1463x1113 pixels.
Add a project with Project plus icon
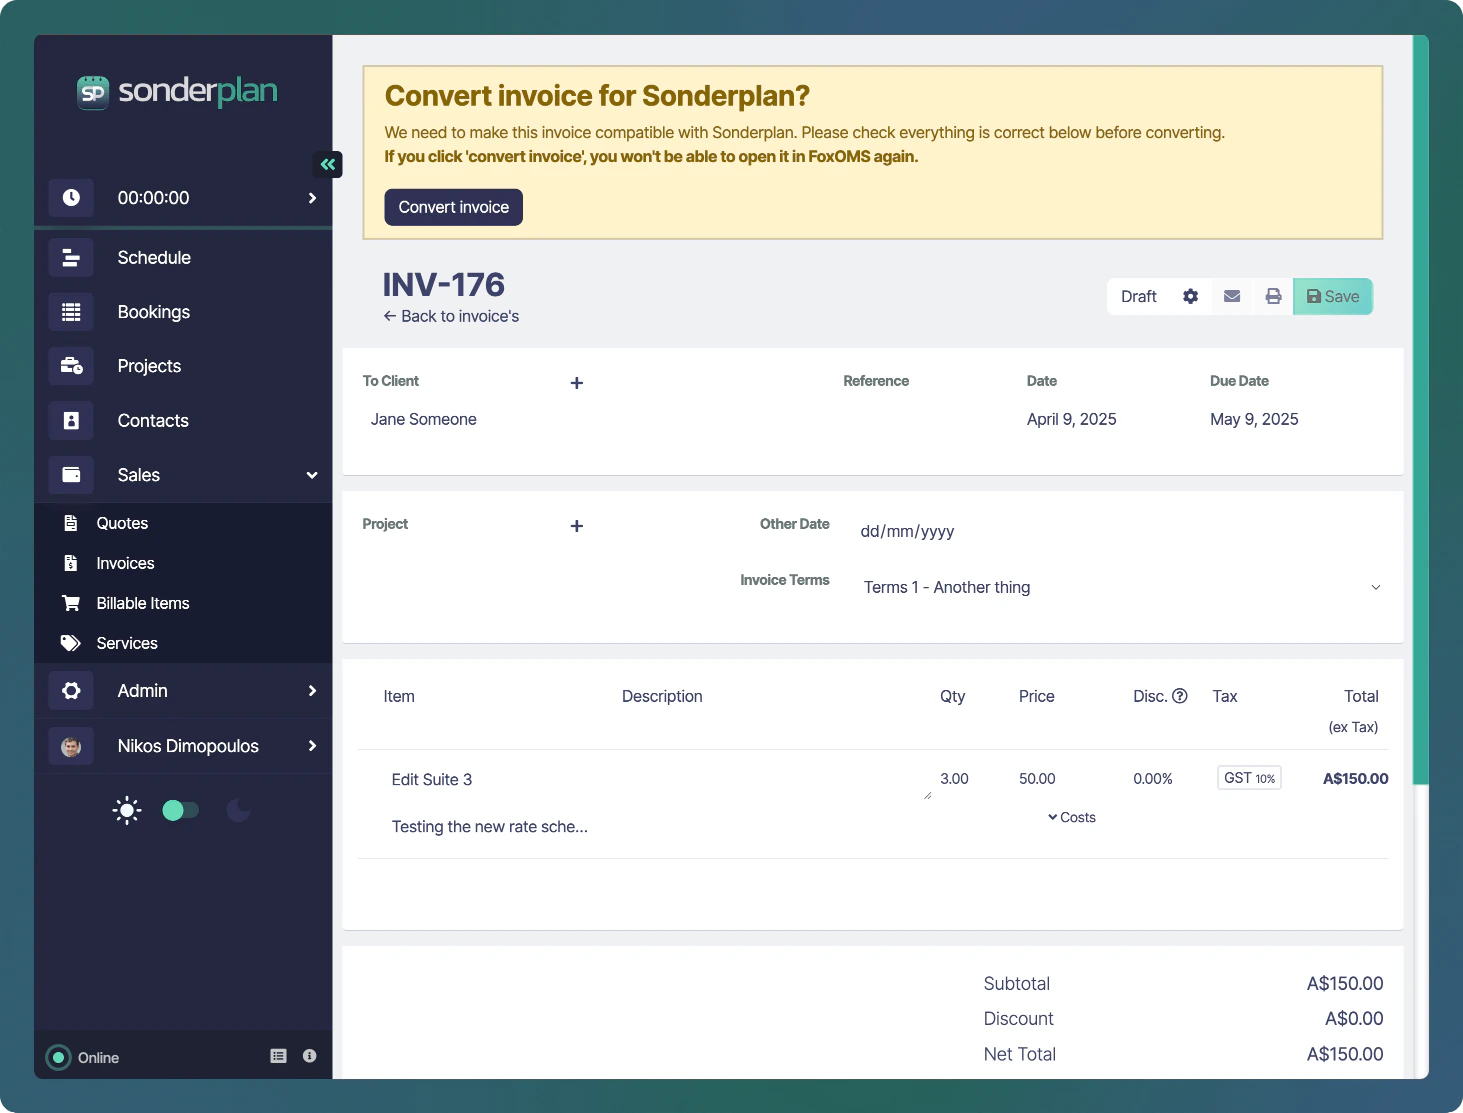(x=577, y=526)
